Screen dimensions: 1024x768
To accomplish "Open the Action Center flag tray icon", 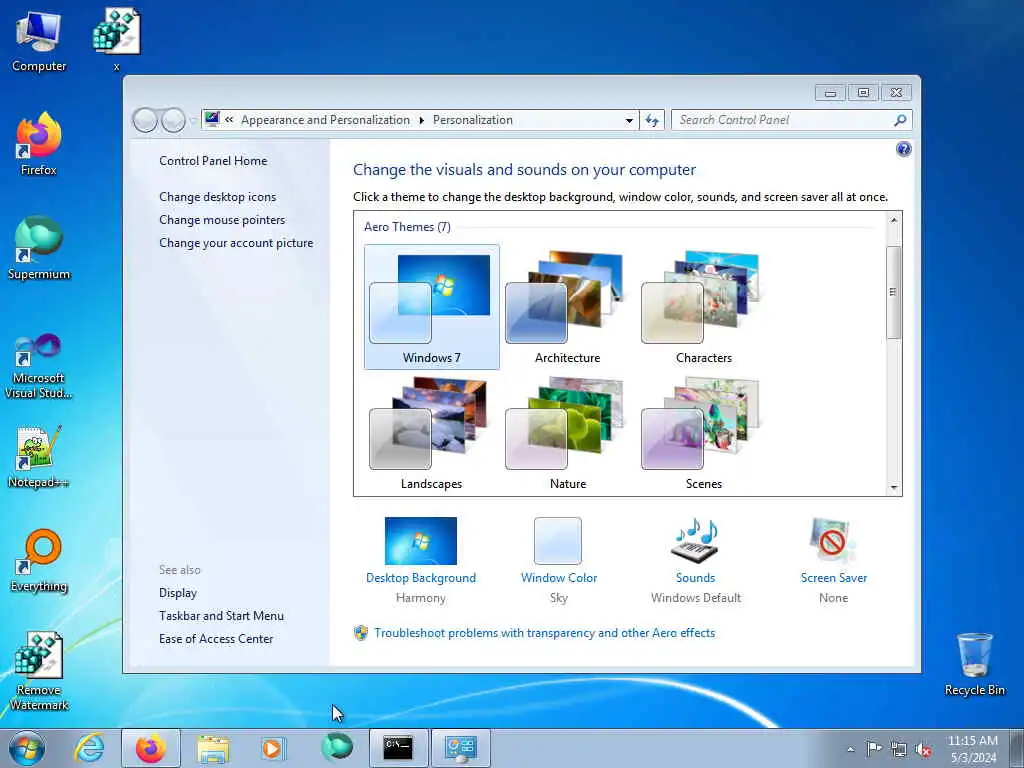I will (874, 749).
